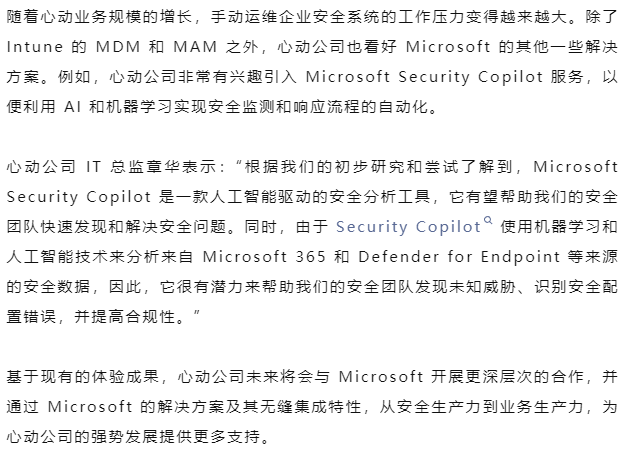The height and width of the screenshot is (452, 627).
Task: Open the blue Security Copilot hyperlink
Action: point(408,227)
